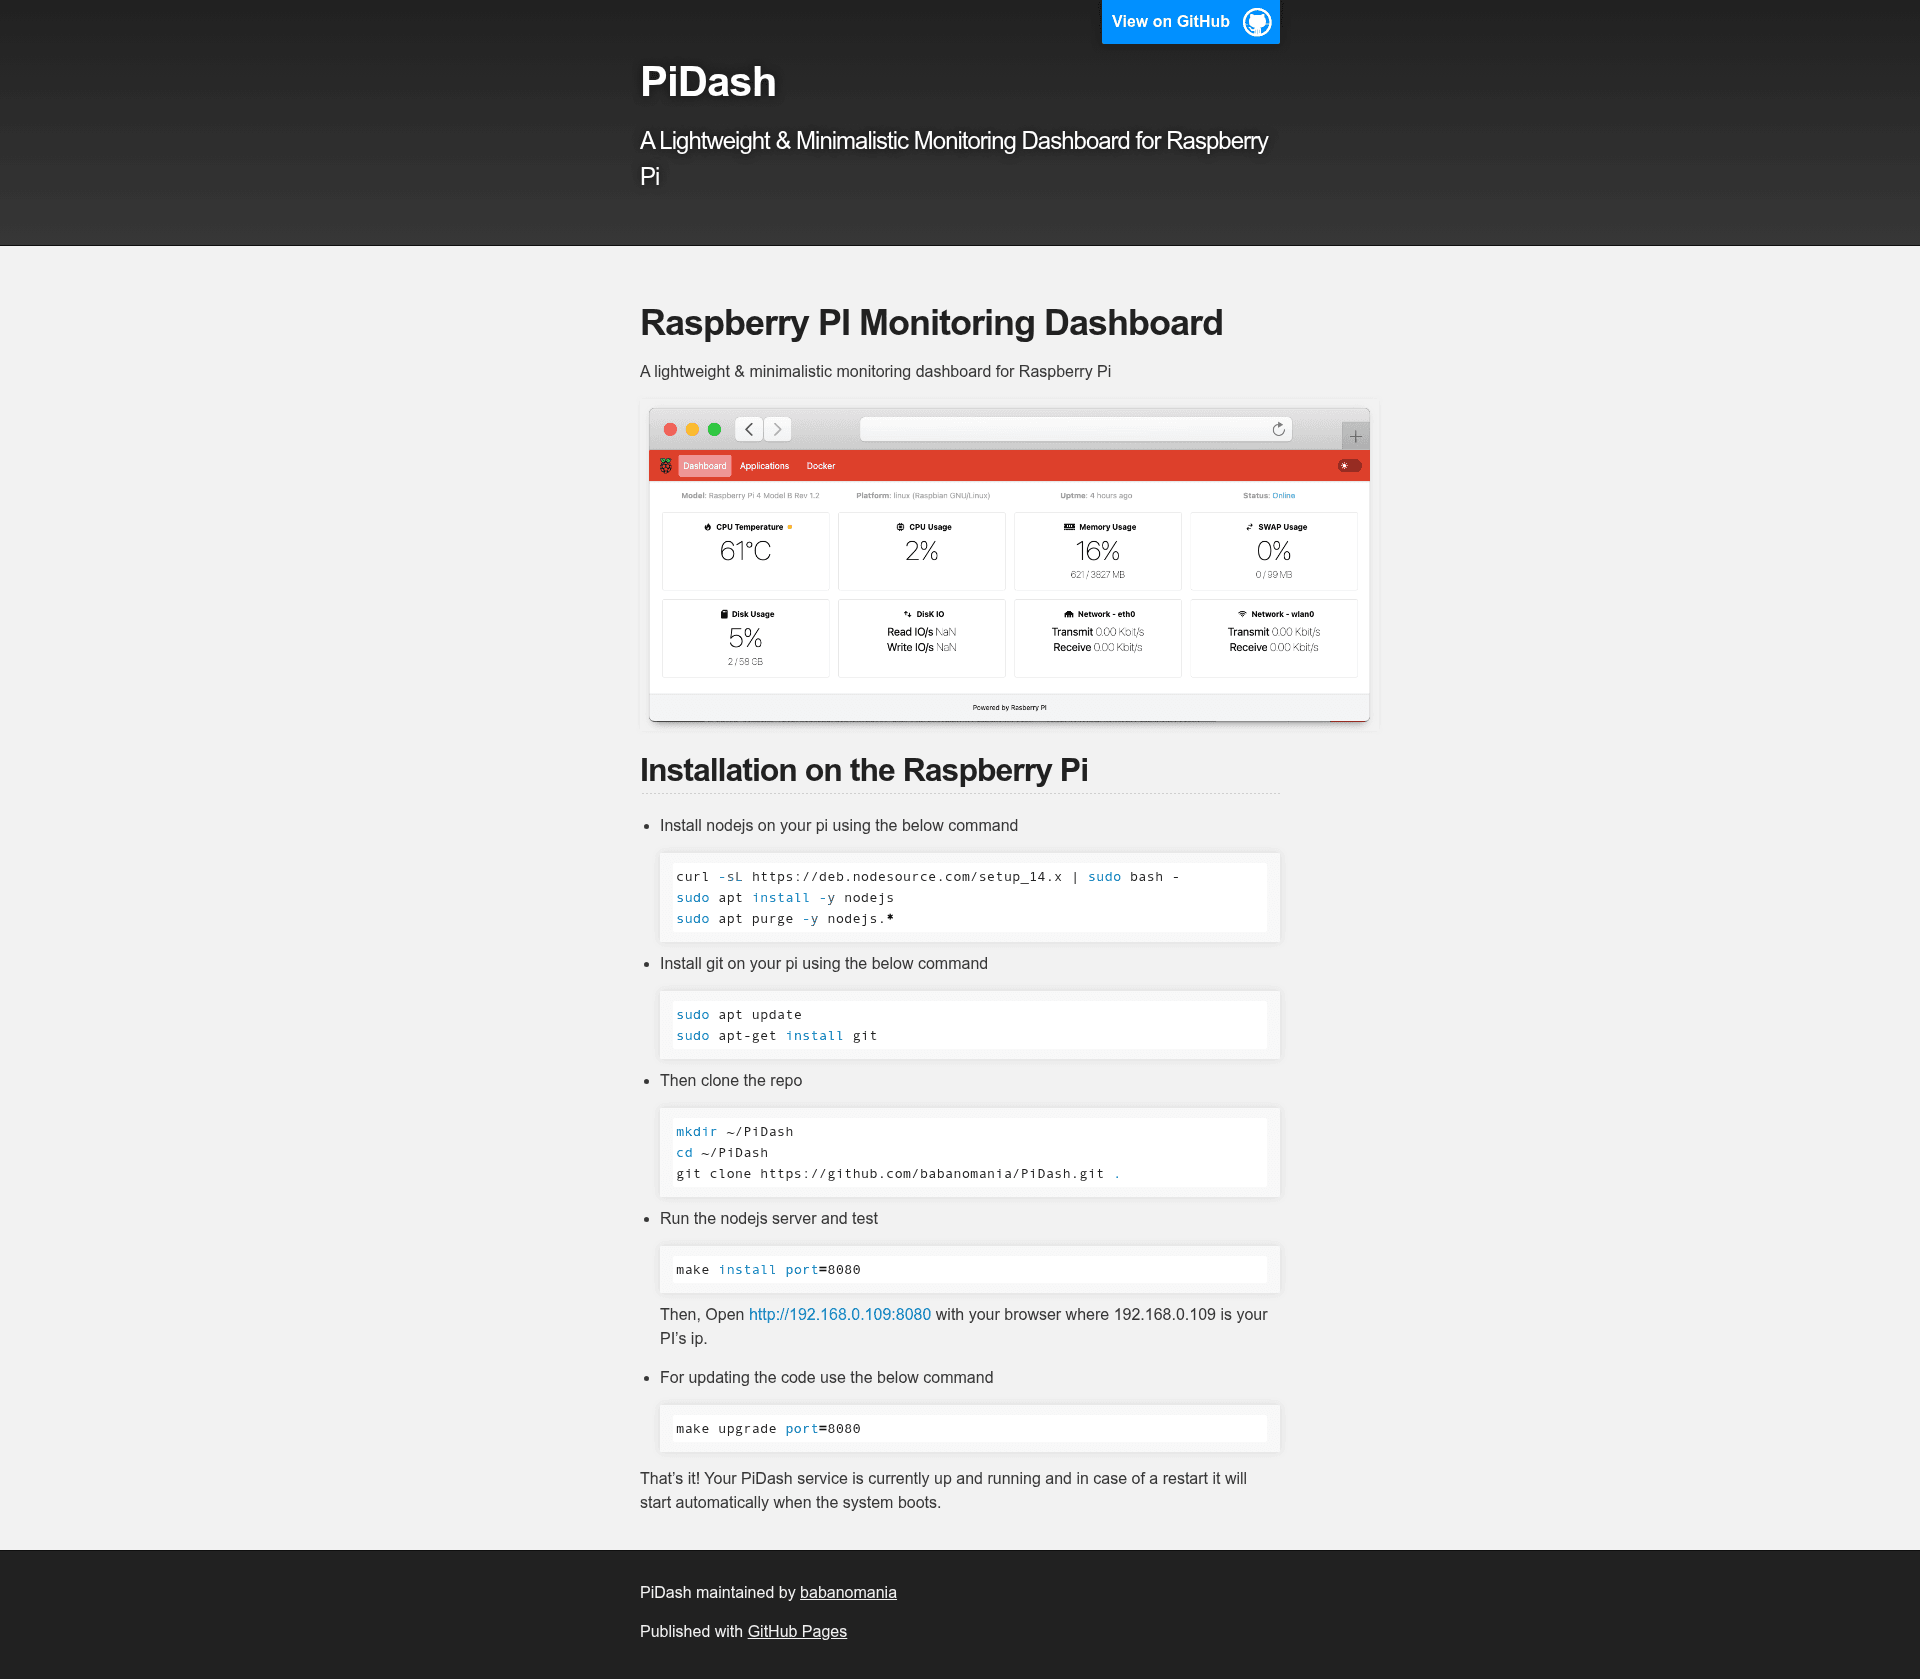Click the mock browser address bar

(1076, 429)
